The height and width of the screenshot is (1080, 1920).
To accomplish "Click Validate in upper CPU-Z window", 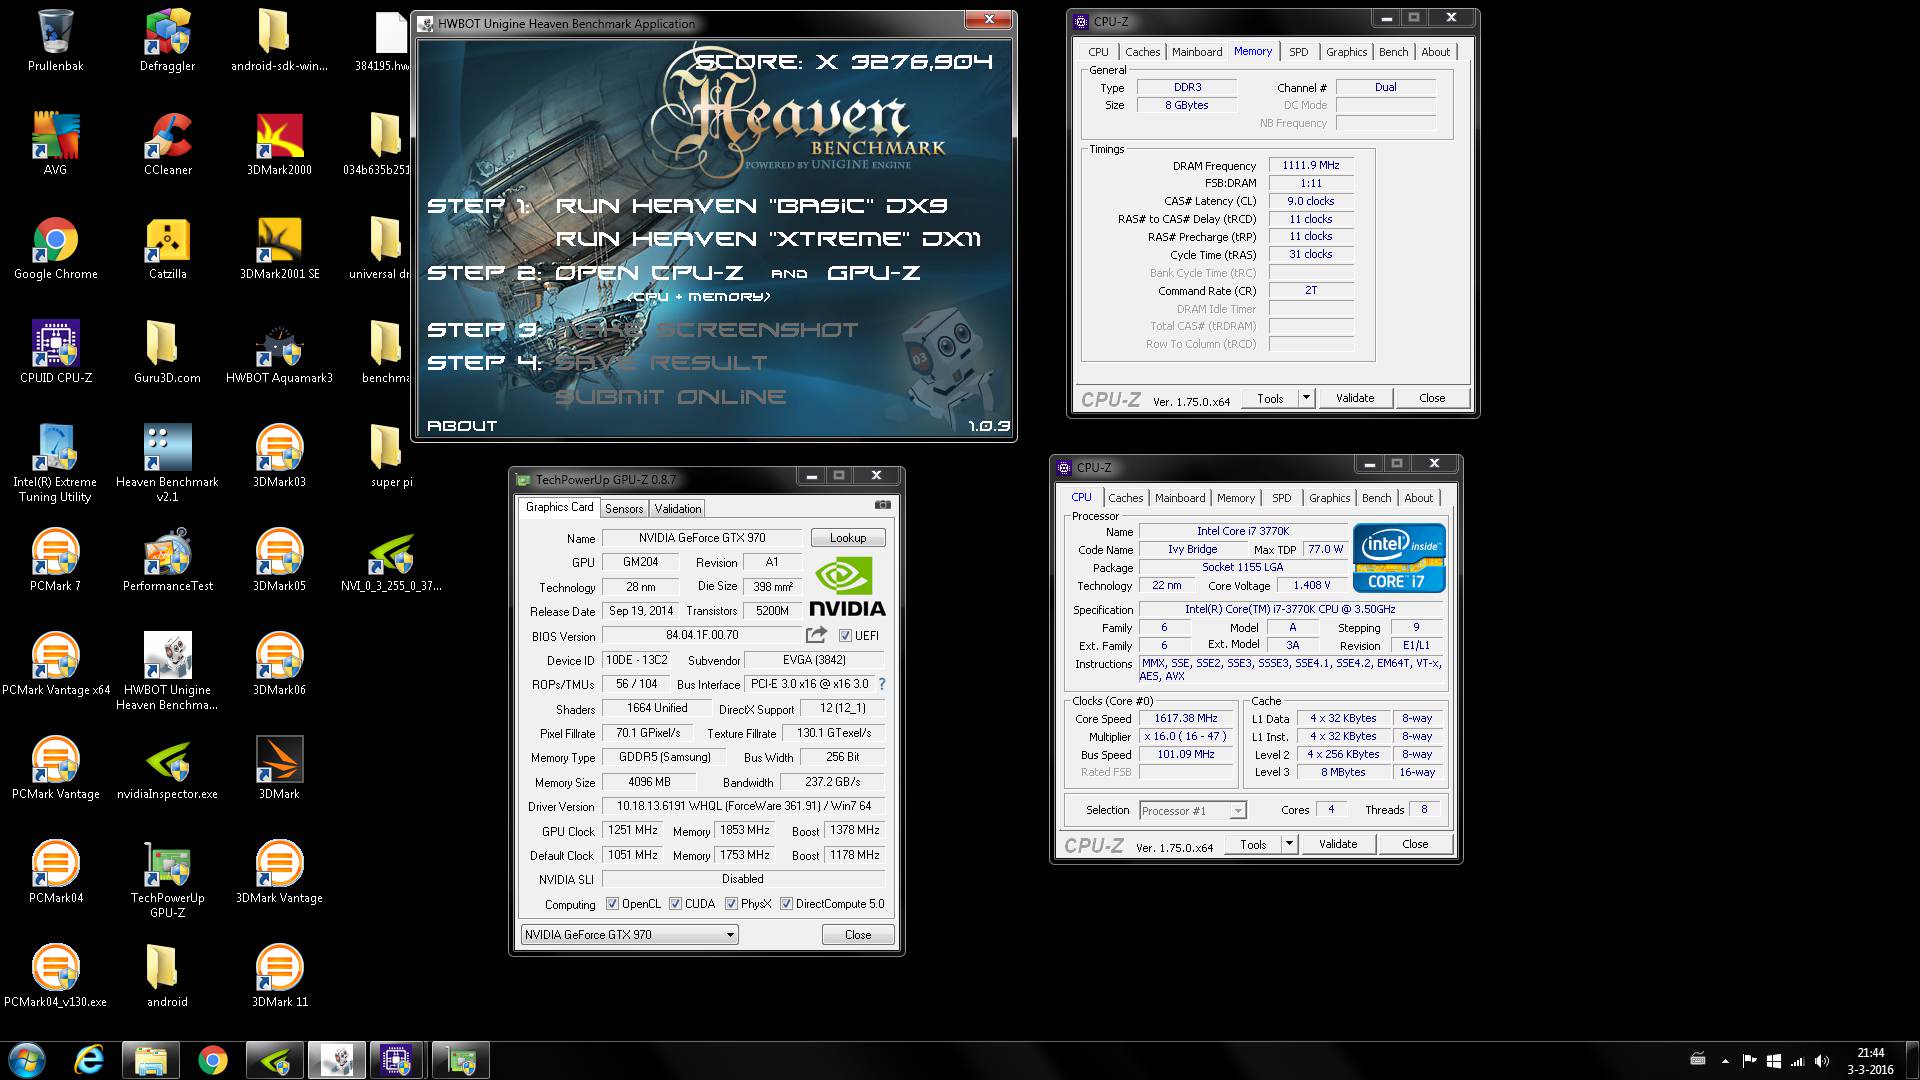I will tap(1355, 398).
